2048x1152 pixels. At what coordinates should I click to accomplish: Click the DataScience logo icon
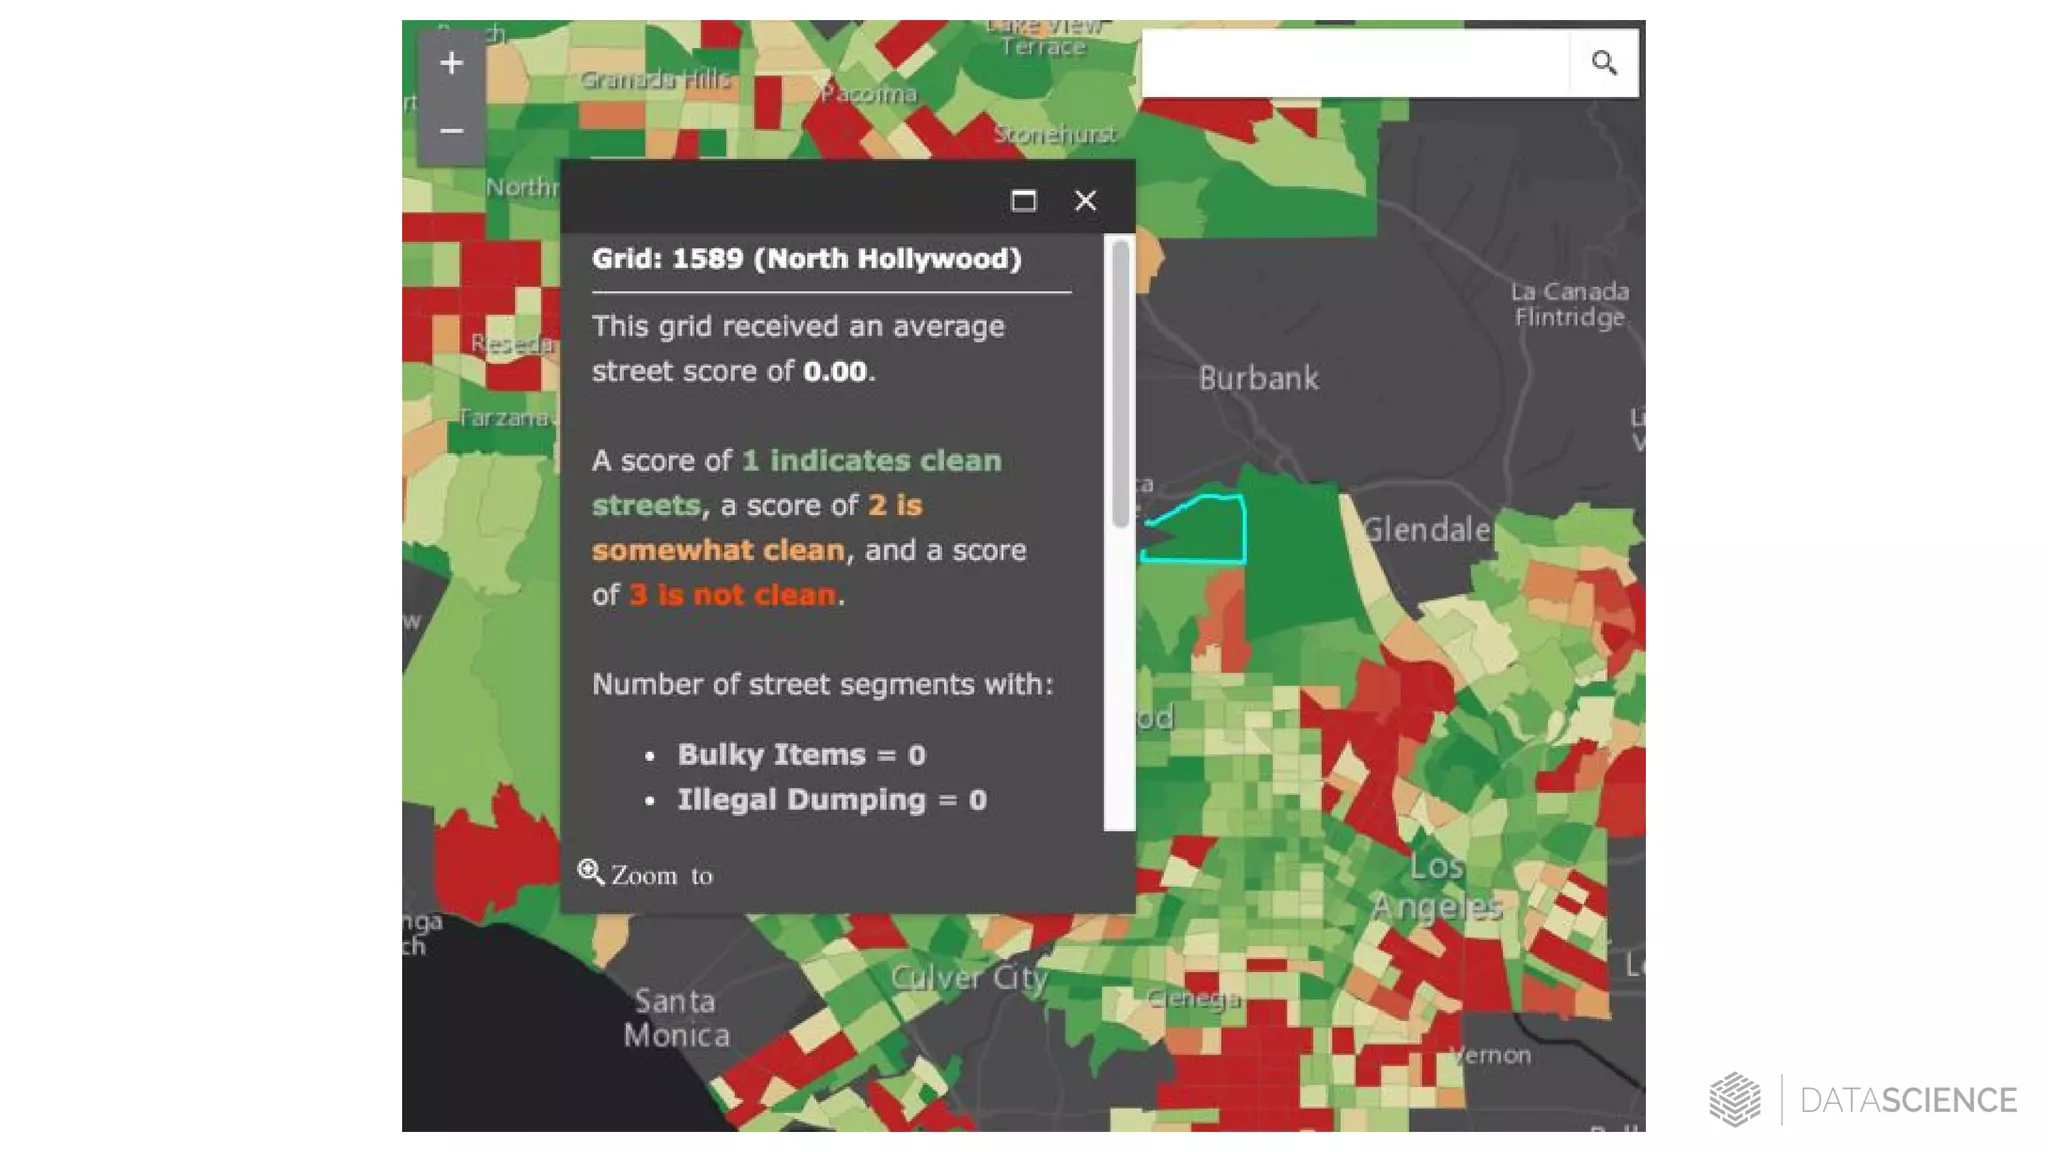1735,1099
